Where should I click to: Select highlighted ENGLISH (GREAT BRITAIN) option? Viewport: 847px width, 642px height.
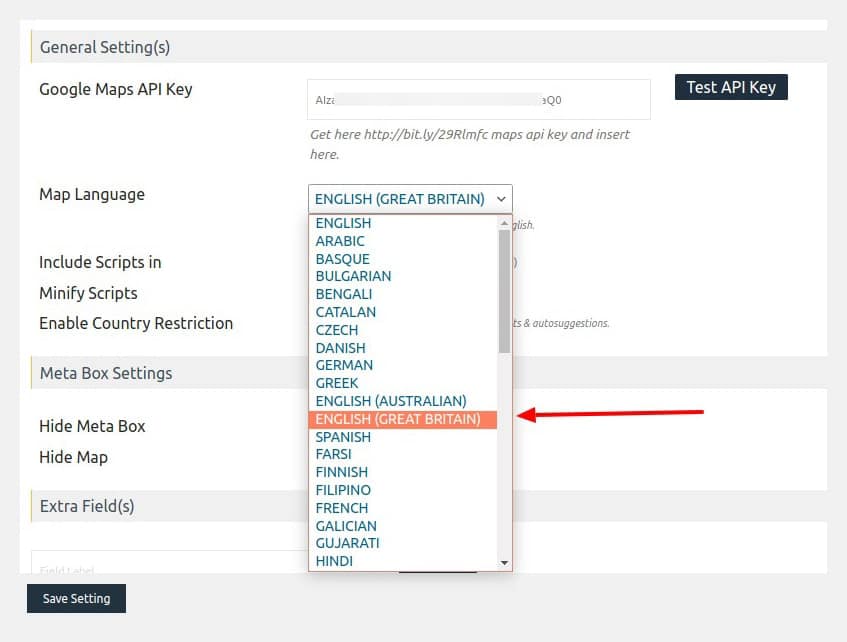[x=398, y=419]
